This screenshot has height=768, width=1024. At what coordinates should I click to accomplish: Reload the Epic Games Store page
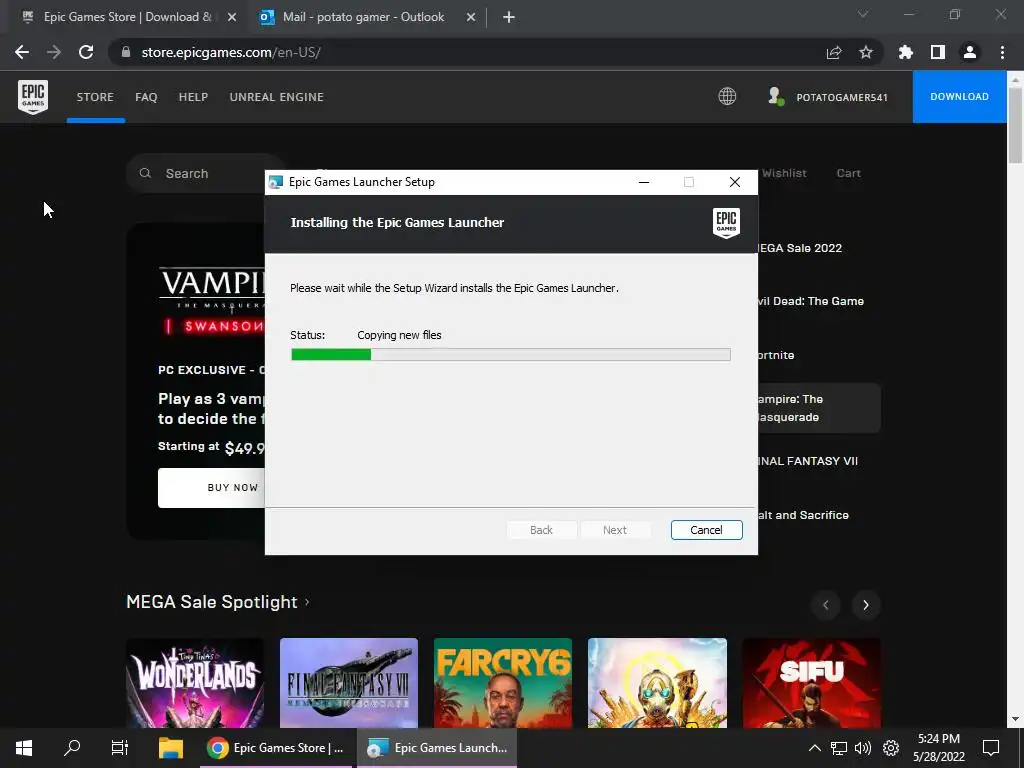click(86, 52)
